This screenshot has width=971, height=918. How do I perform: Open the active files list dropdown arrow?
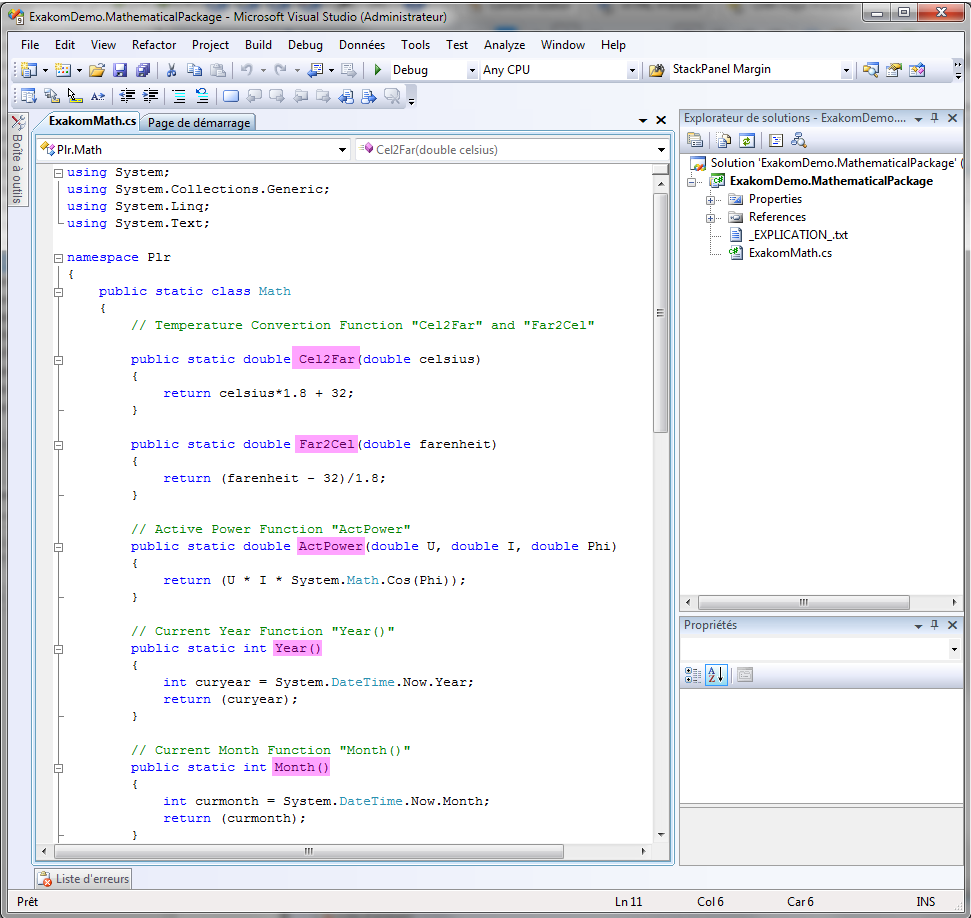[x=643, y=120]
